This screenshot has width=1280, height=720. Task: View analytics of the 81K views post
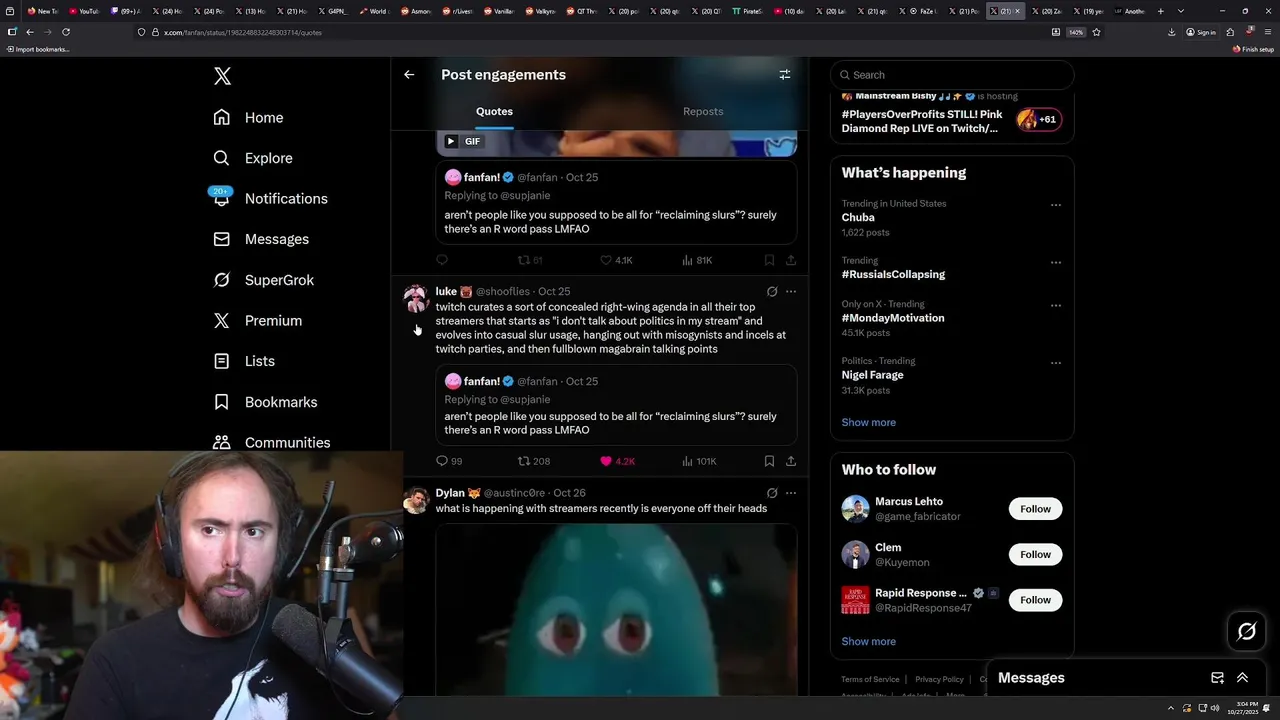click(696, 260)
